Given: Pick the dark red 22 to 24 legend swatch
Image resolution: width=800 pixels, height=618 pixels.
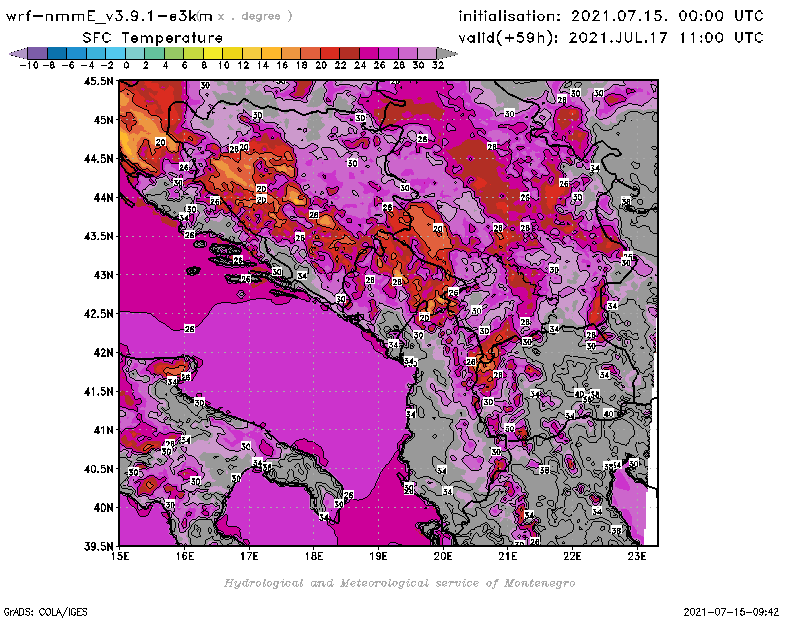Looking at the screenshot, I should (x=349, y=53).
